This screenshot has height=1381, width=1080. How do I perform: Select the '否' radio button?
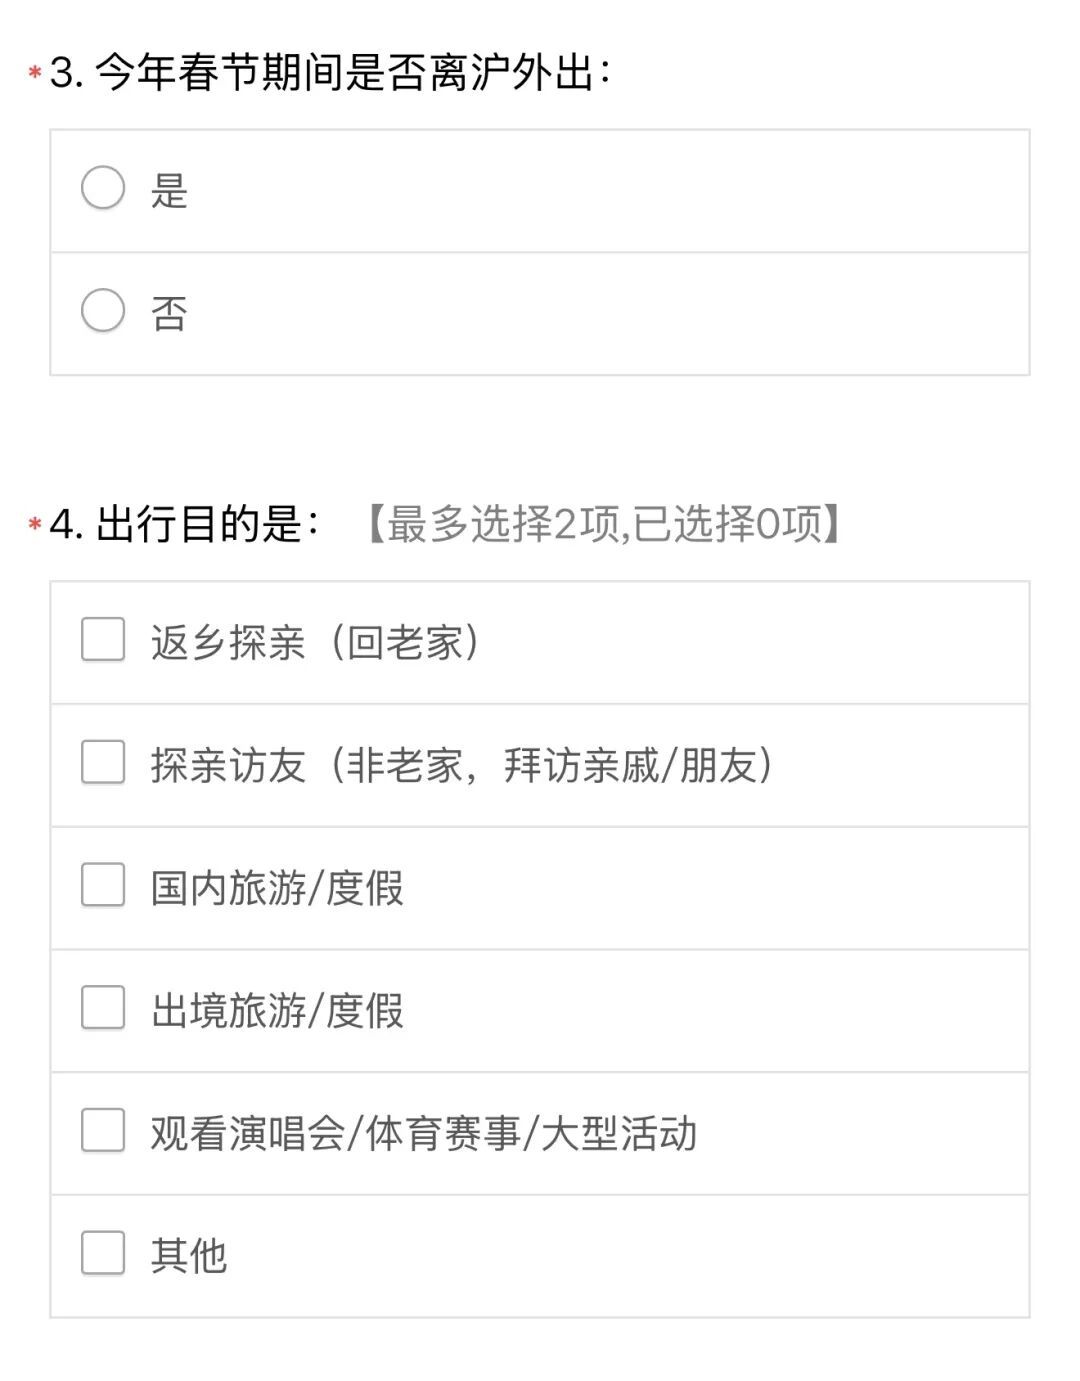pos(103,311)
